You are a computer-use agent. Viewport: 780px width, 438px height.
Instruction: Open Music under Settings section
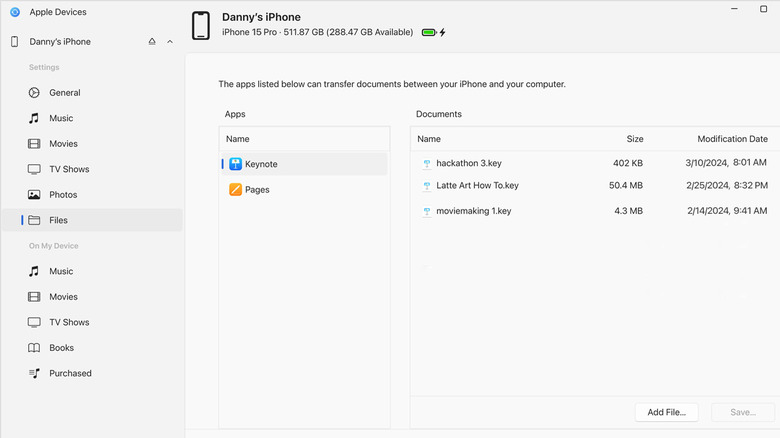(61, 118)
